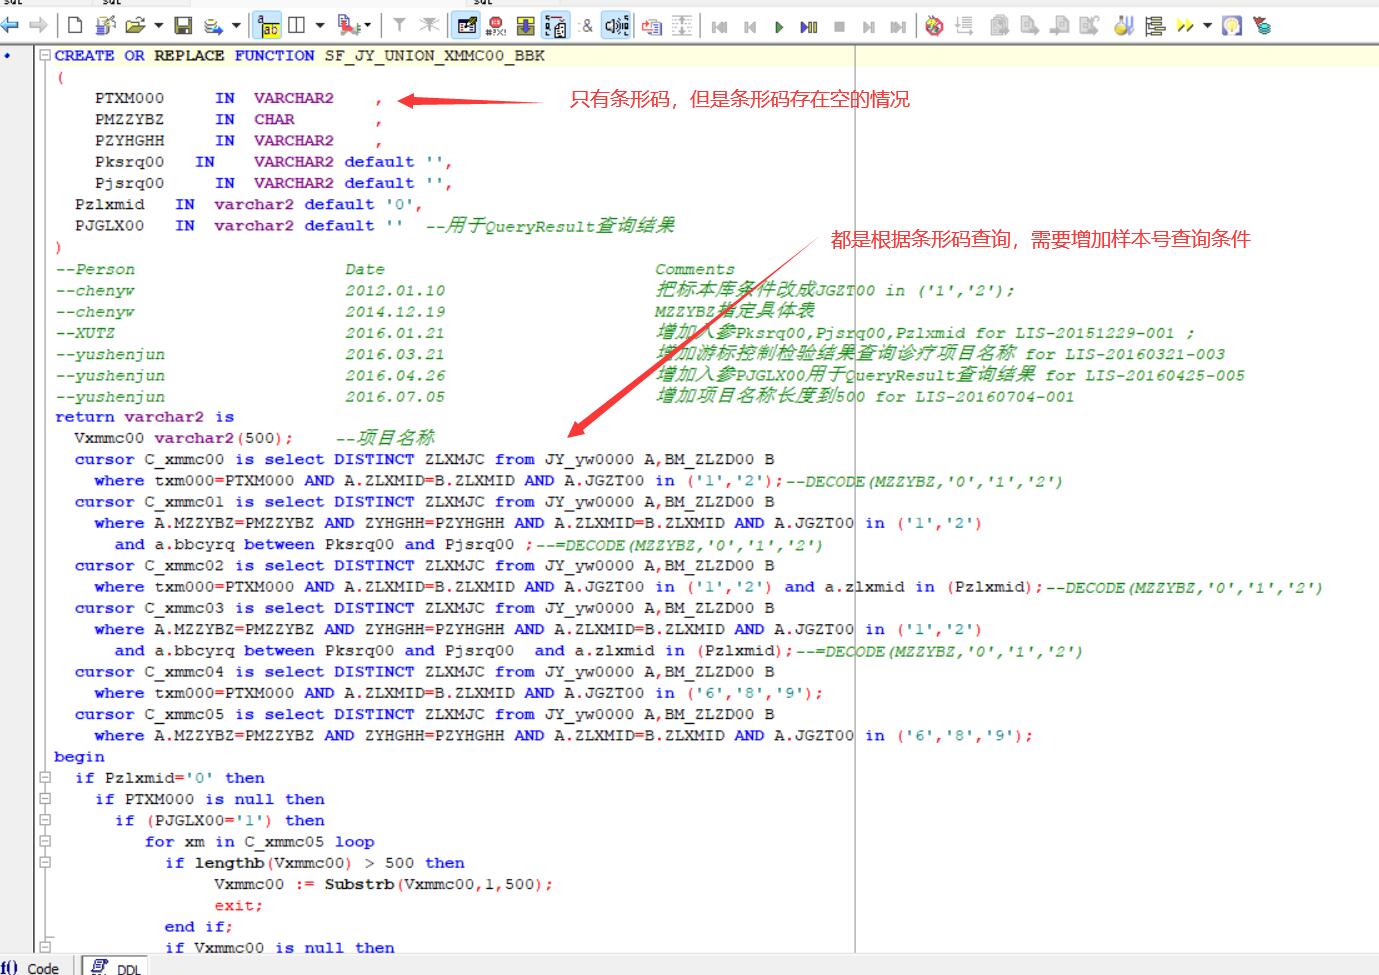1379x975 pixels.
Task: Click the open folder icon
Action: [135, 26]
